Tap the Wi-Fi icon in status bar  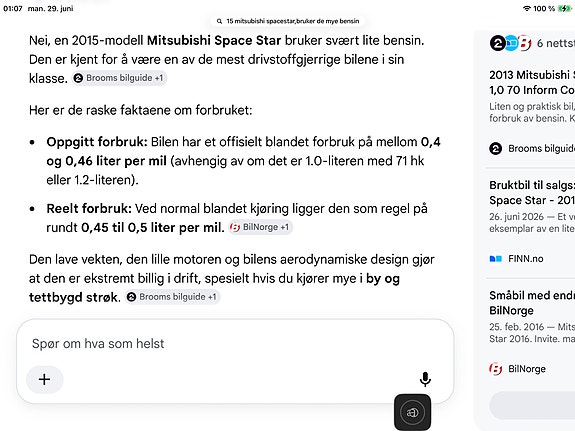point(527,8)
